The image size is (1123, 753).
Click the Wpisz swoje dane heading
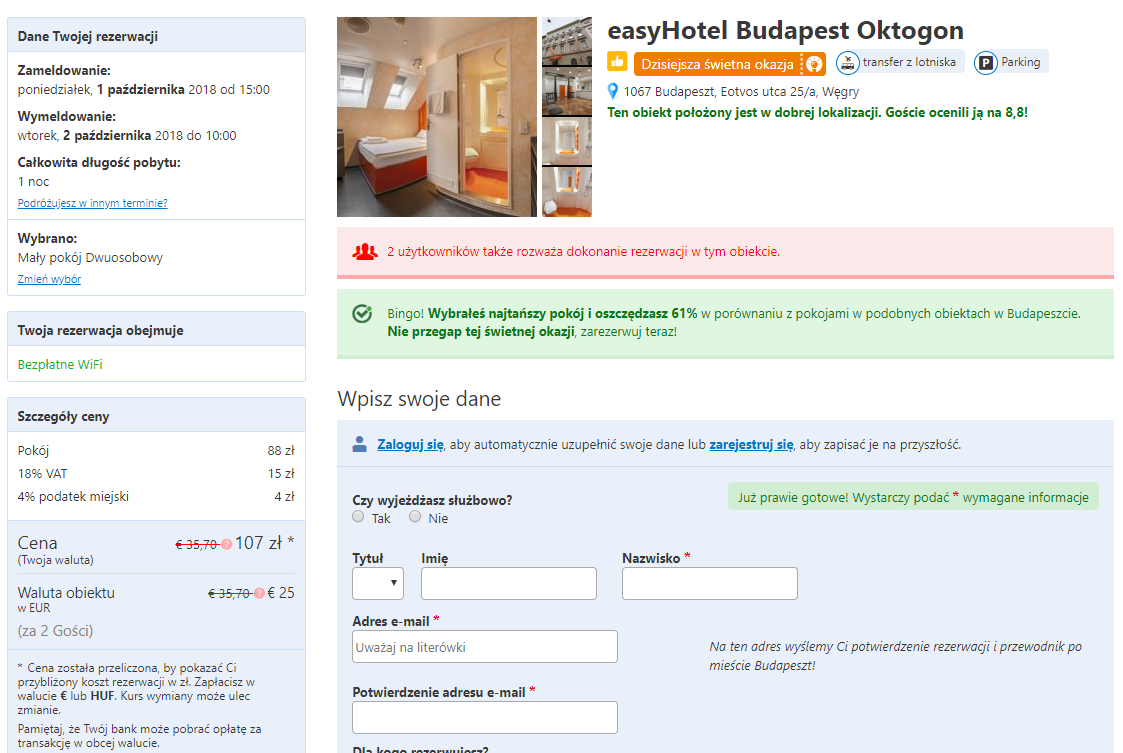419,399
